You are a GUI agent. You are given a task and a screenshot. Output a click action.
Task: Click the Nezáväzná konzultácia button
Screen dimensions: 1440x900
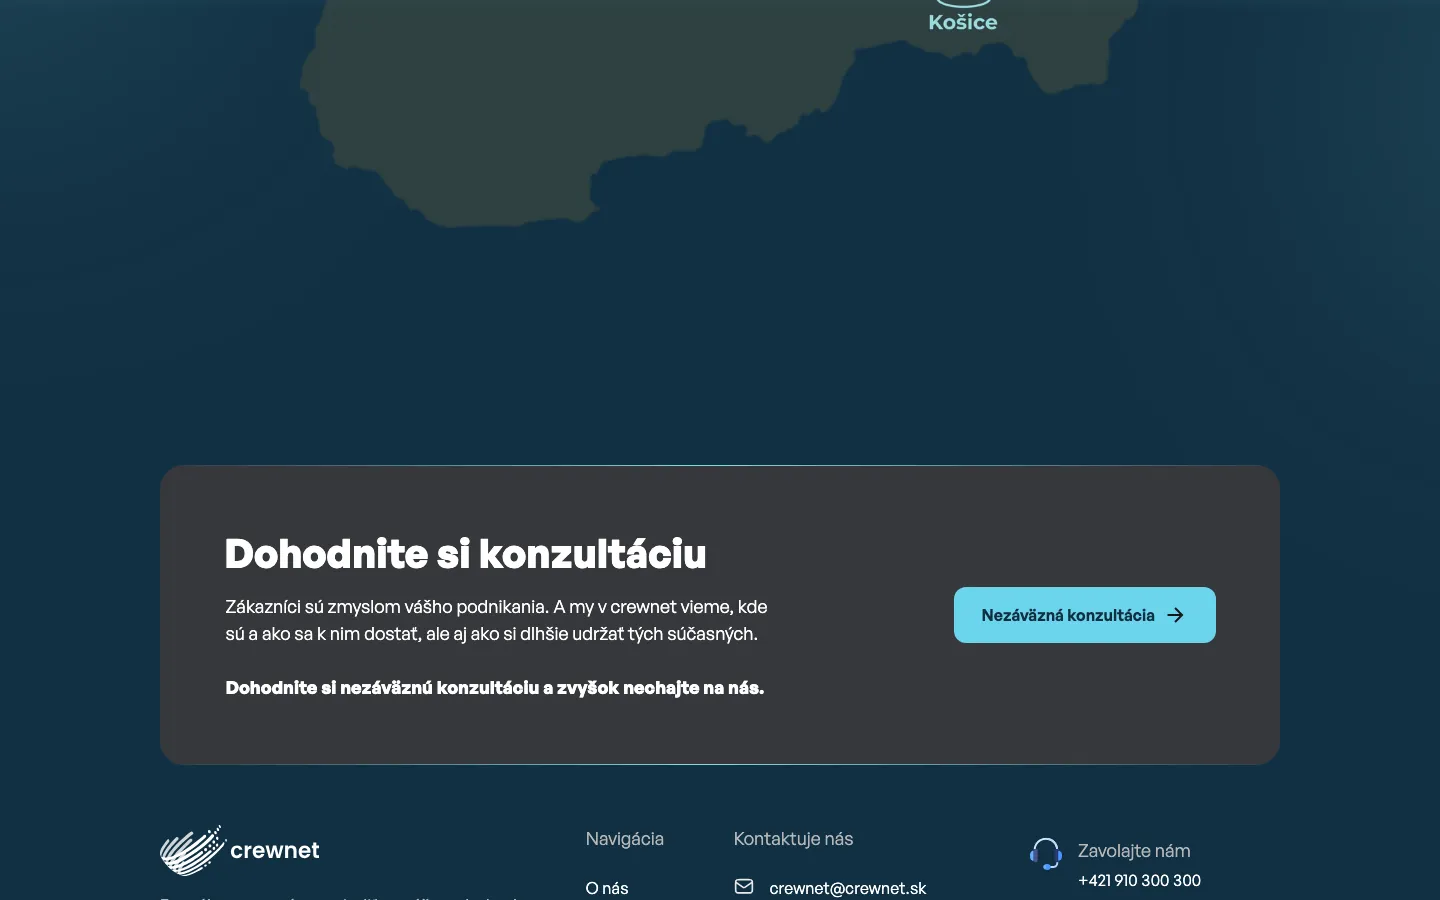[1085, 615]
